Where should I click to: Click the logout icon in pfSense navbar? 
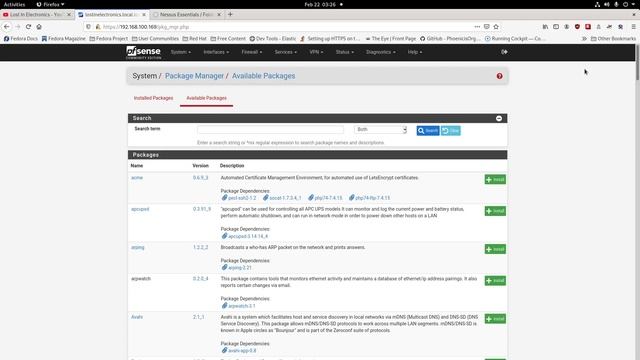pos(504,52)
